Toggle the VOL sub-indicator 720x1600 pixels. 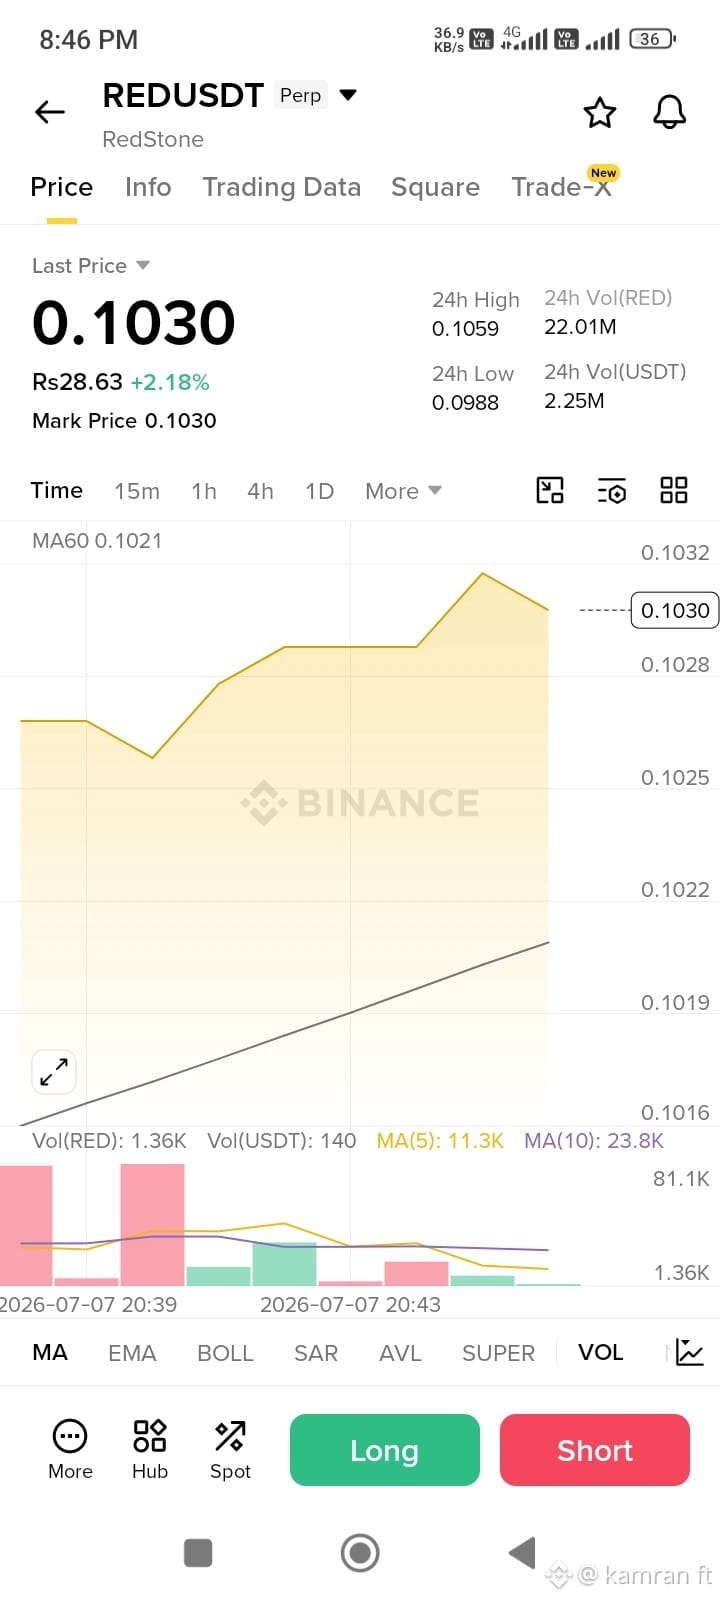(x=601, y=1353)
